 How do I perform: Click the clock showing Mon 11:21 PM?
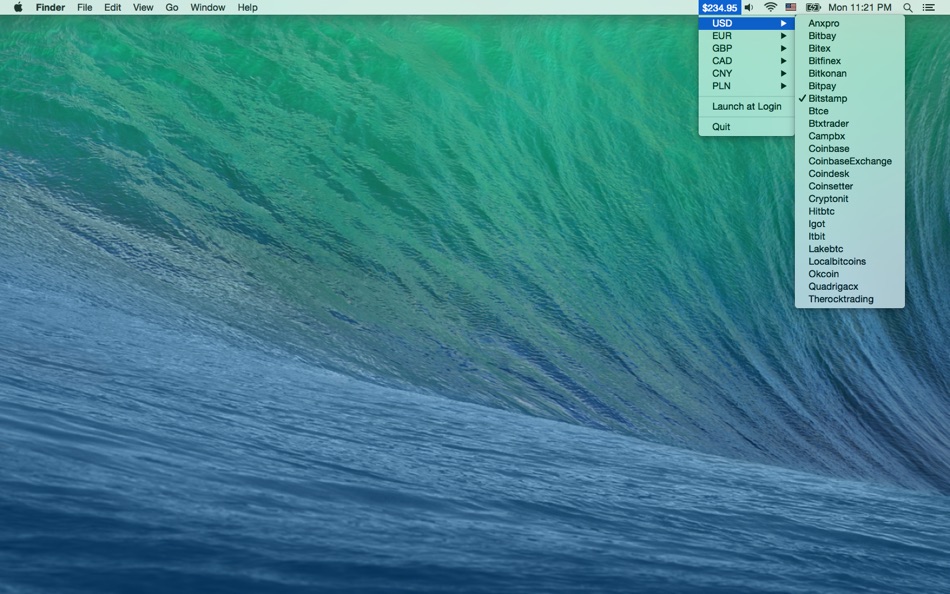tap(860, 7)
